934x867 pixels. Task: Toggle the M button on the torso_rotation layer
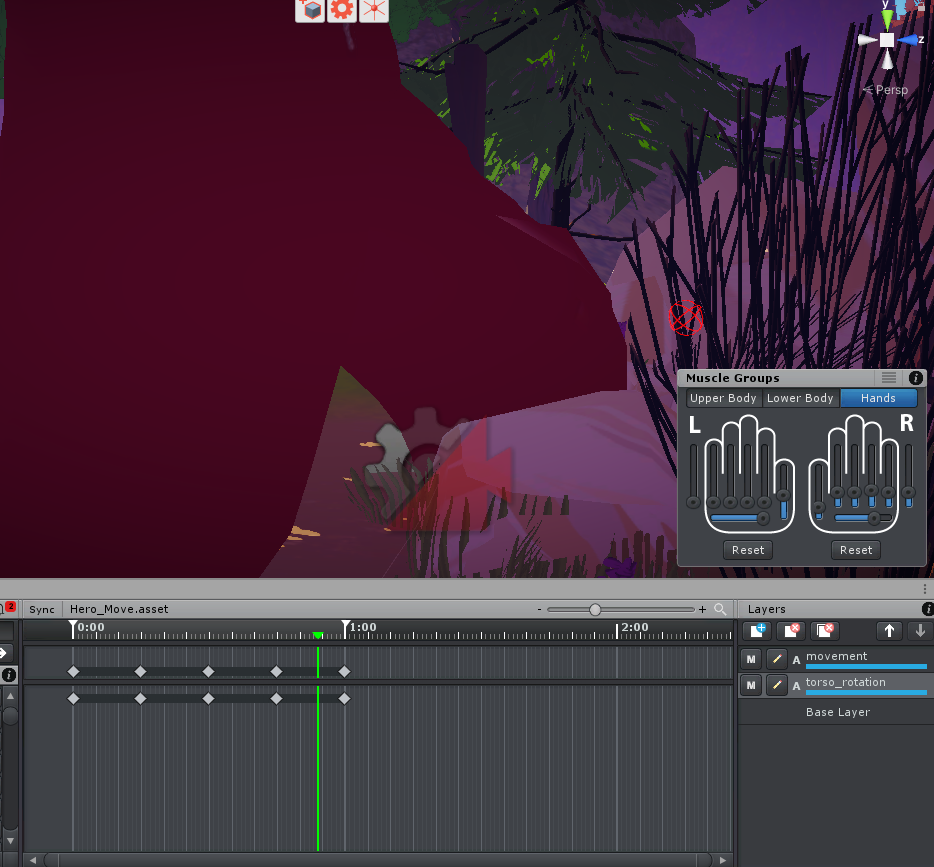[x=751, y=685]
